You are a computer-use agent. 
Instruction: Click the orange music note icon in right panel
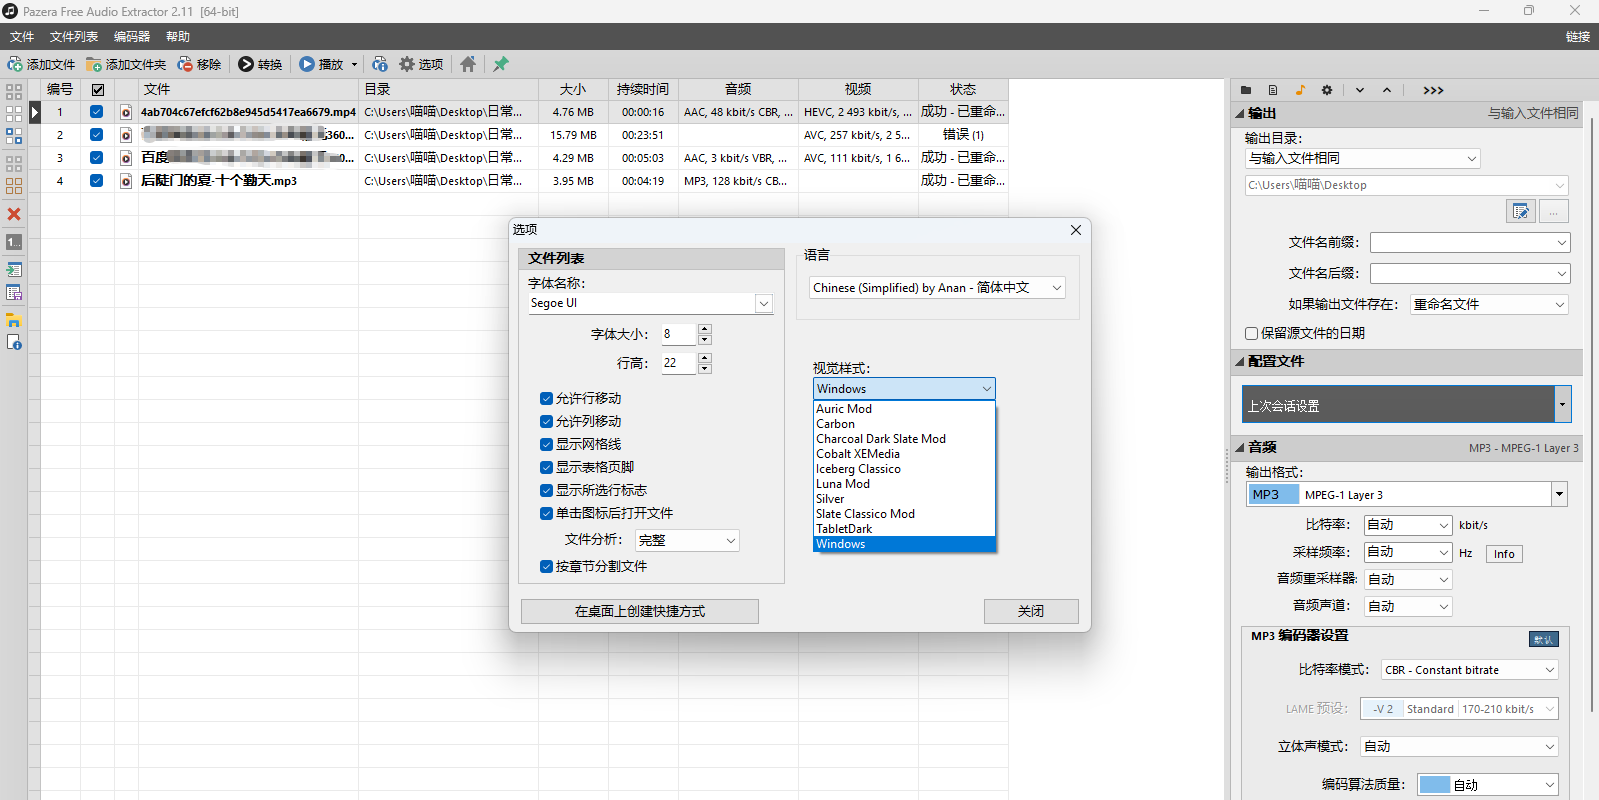tap(1300, 90)
